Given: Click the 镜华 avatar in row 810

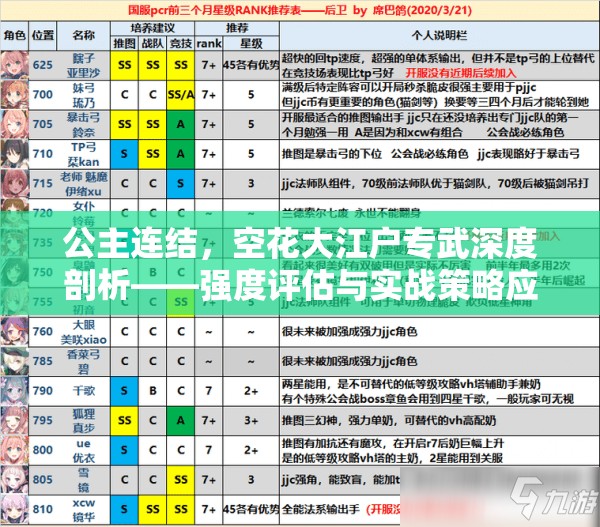Looking at the screenshot, I should click(x=15, y=509).
